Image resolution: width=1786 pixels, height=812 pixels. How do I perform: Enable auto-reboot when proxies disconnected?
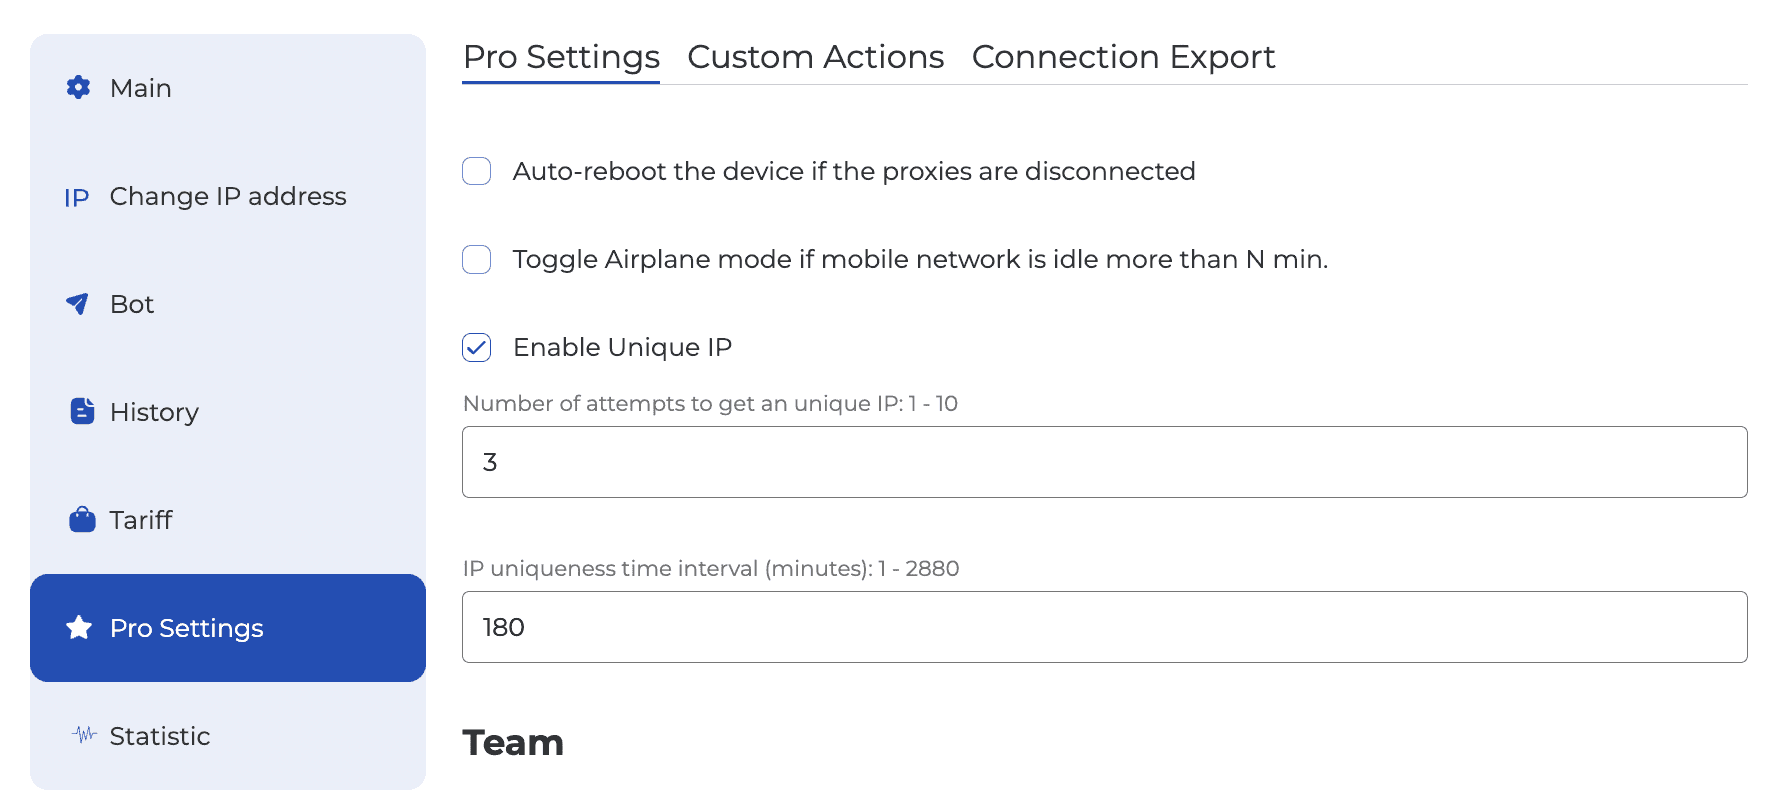pos(477,172)
